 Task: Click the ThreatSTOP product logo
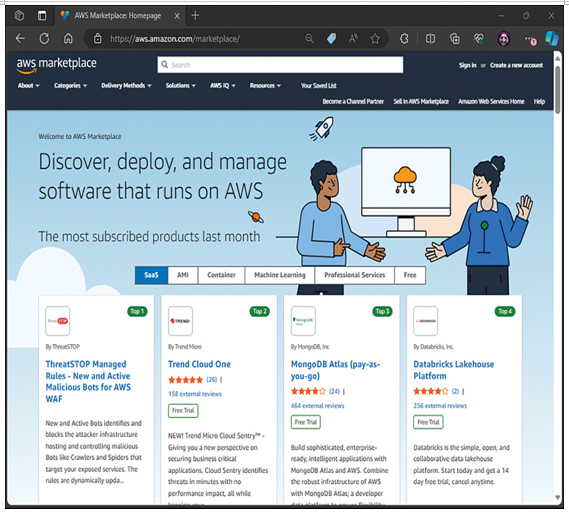tap(58, 321)
